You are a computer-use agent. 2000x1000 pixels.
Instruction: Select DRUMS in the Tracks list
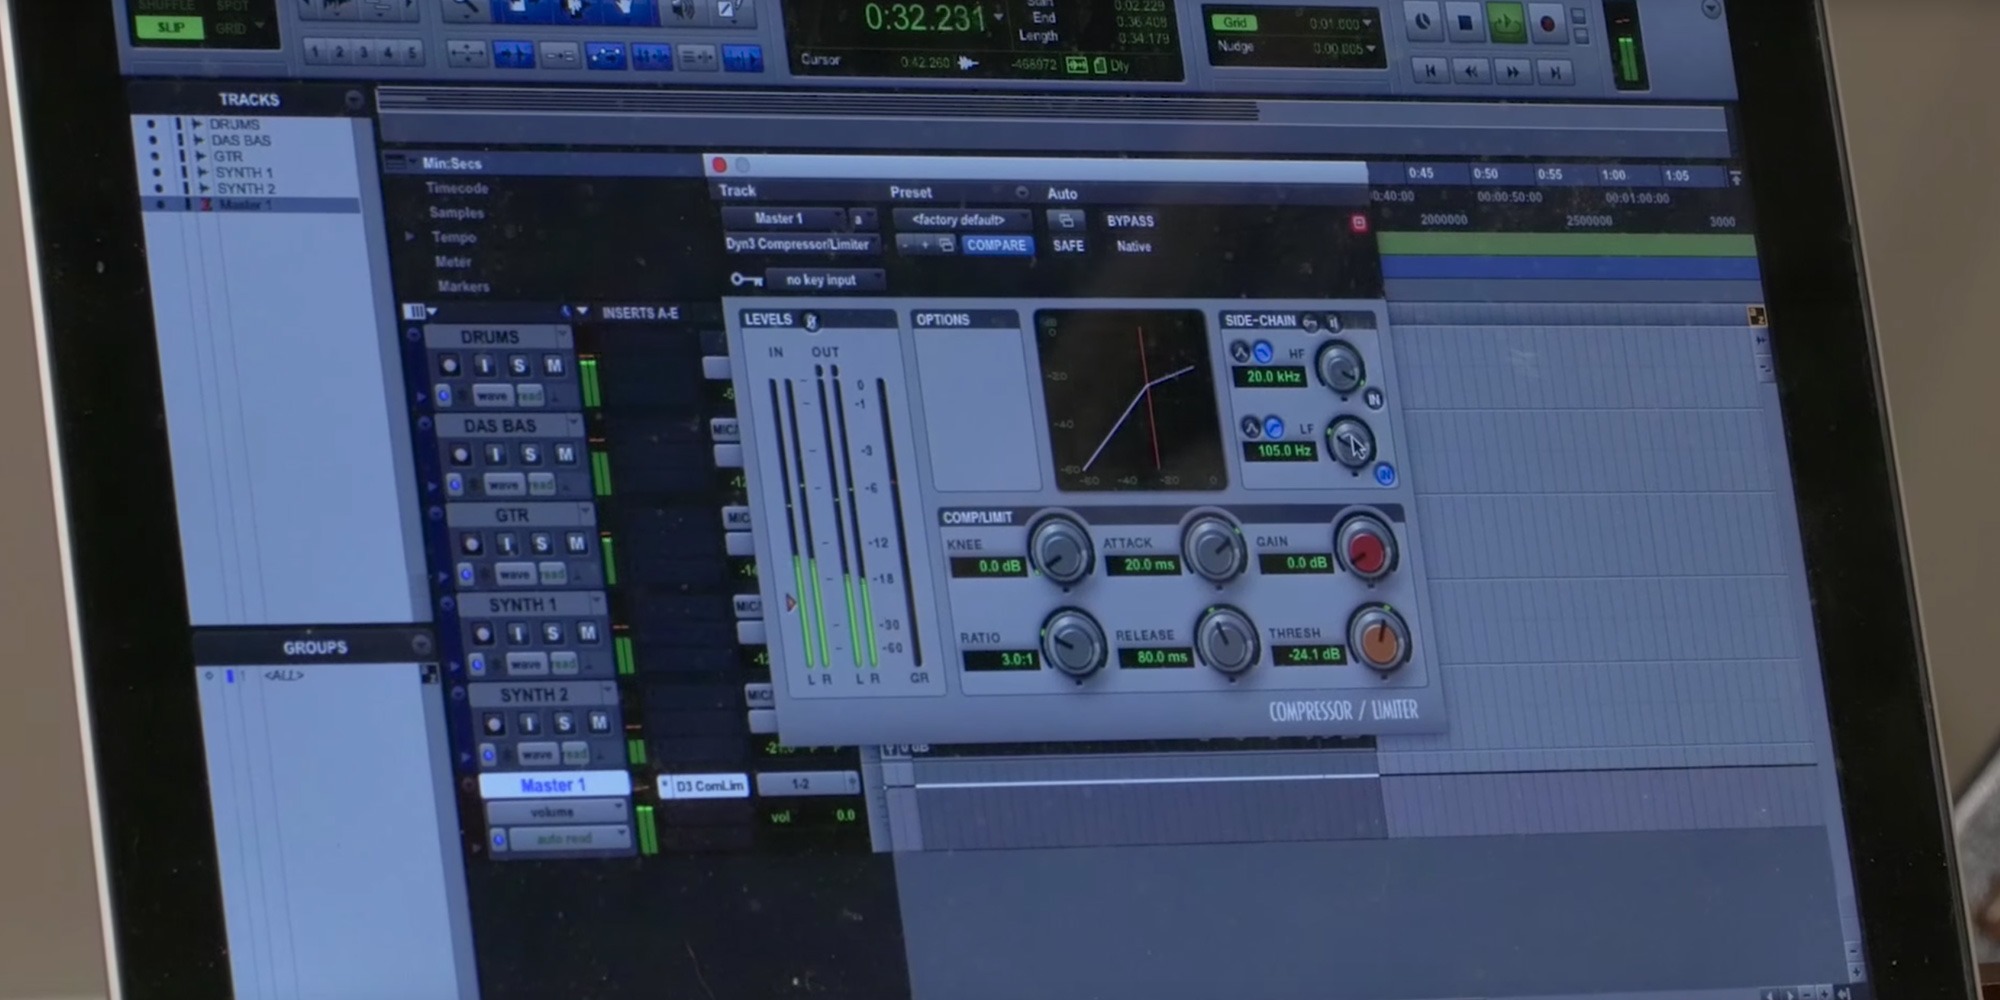pyautogui.click(x=235, y=124)
